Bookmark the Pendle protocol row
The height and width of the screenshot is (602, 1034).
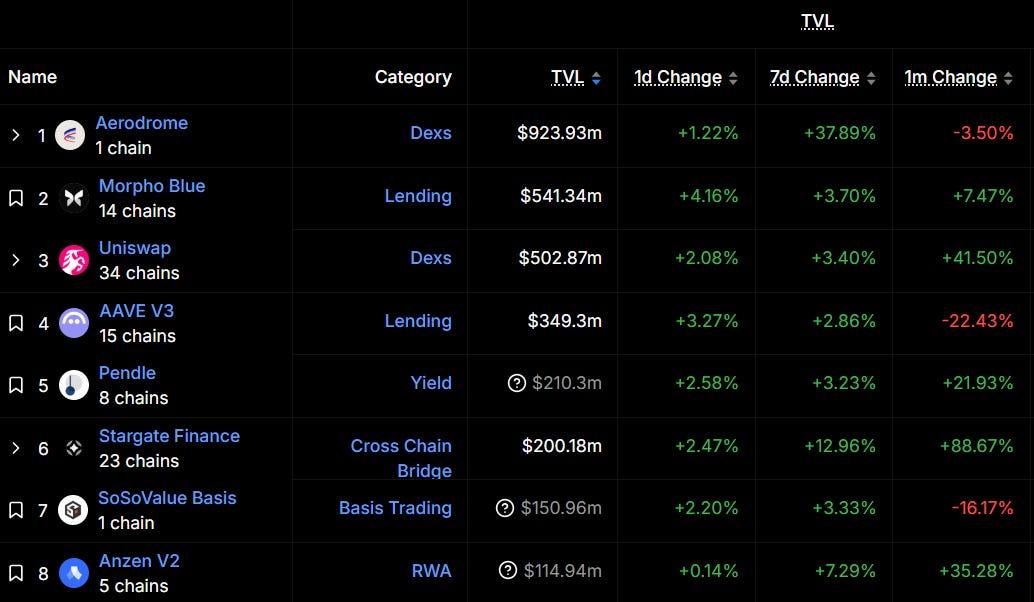click(16, 385)
